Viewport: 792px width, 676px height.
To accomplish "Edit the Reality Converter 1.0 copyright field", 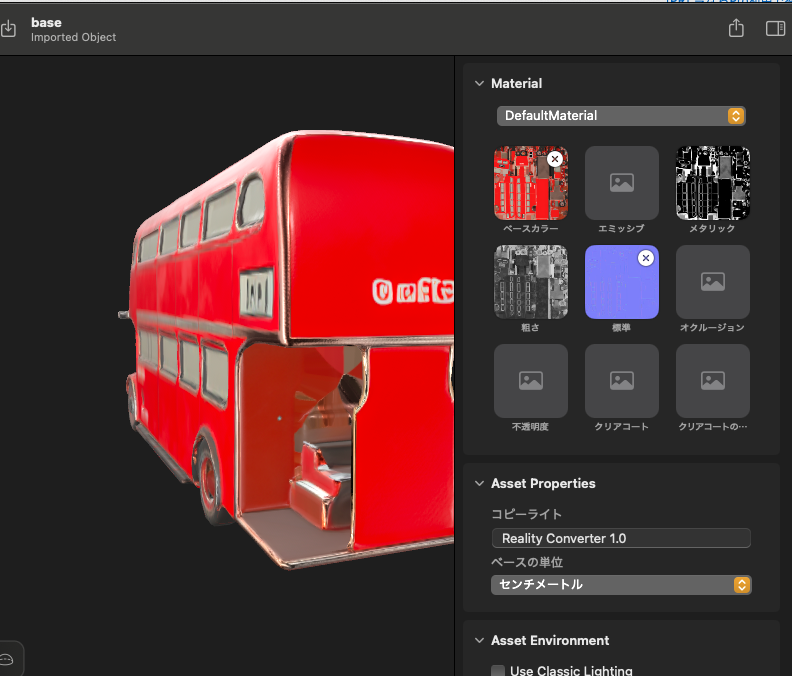I will click(x=621, y=538).
